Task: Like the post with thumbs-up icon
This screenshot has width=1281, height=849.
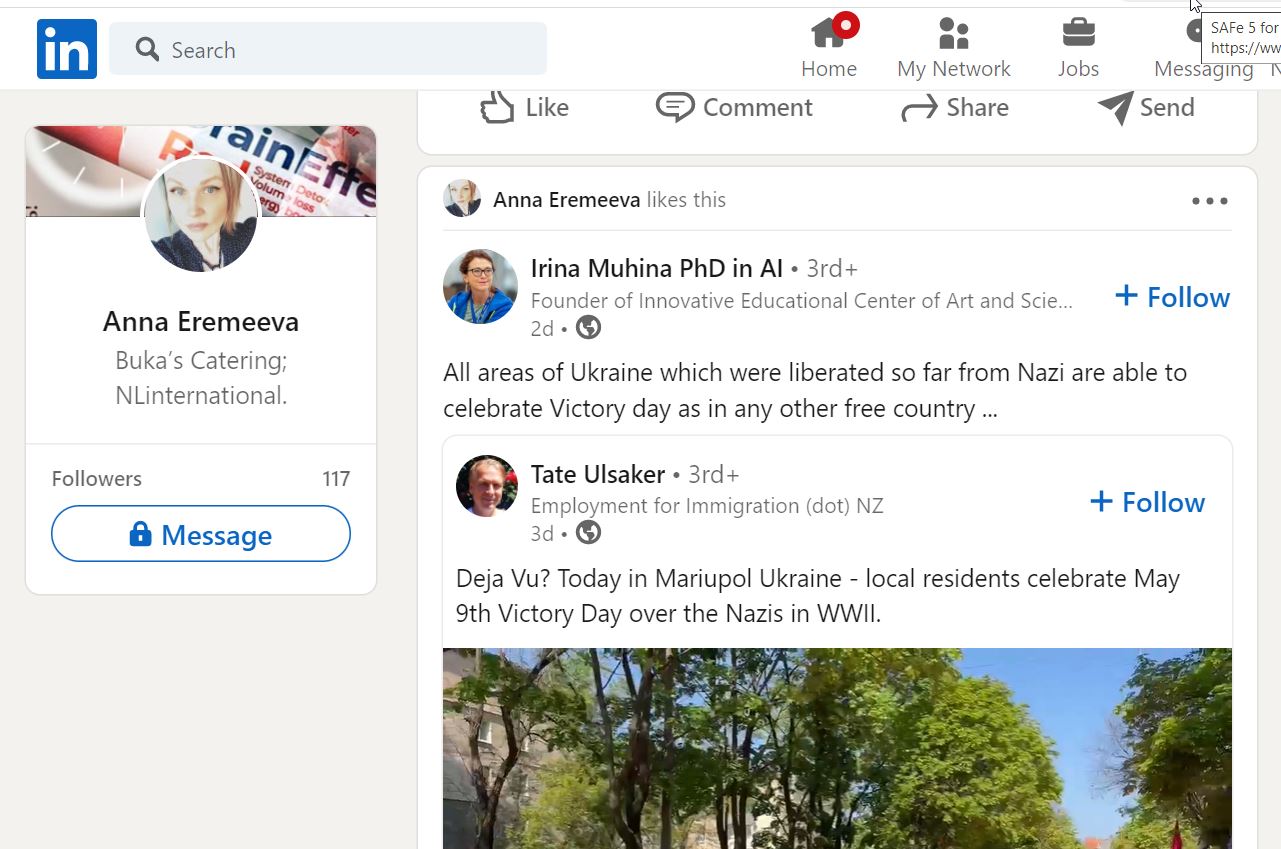Action: point(497,107)
